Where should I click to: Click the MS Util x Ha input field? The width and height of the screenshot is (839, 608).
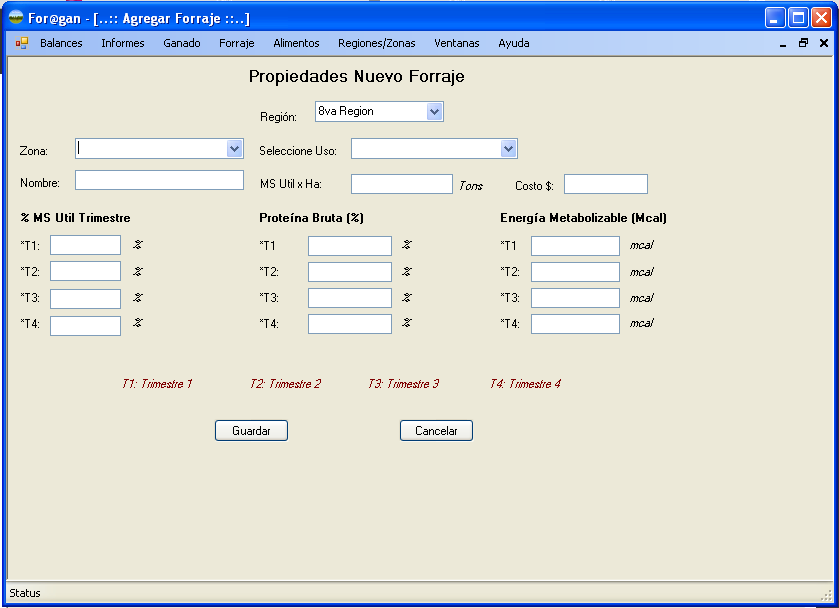tap(401, 184)
